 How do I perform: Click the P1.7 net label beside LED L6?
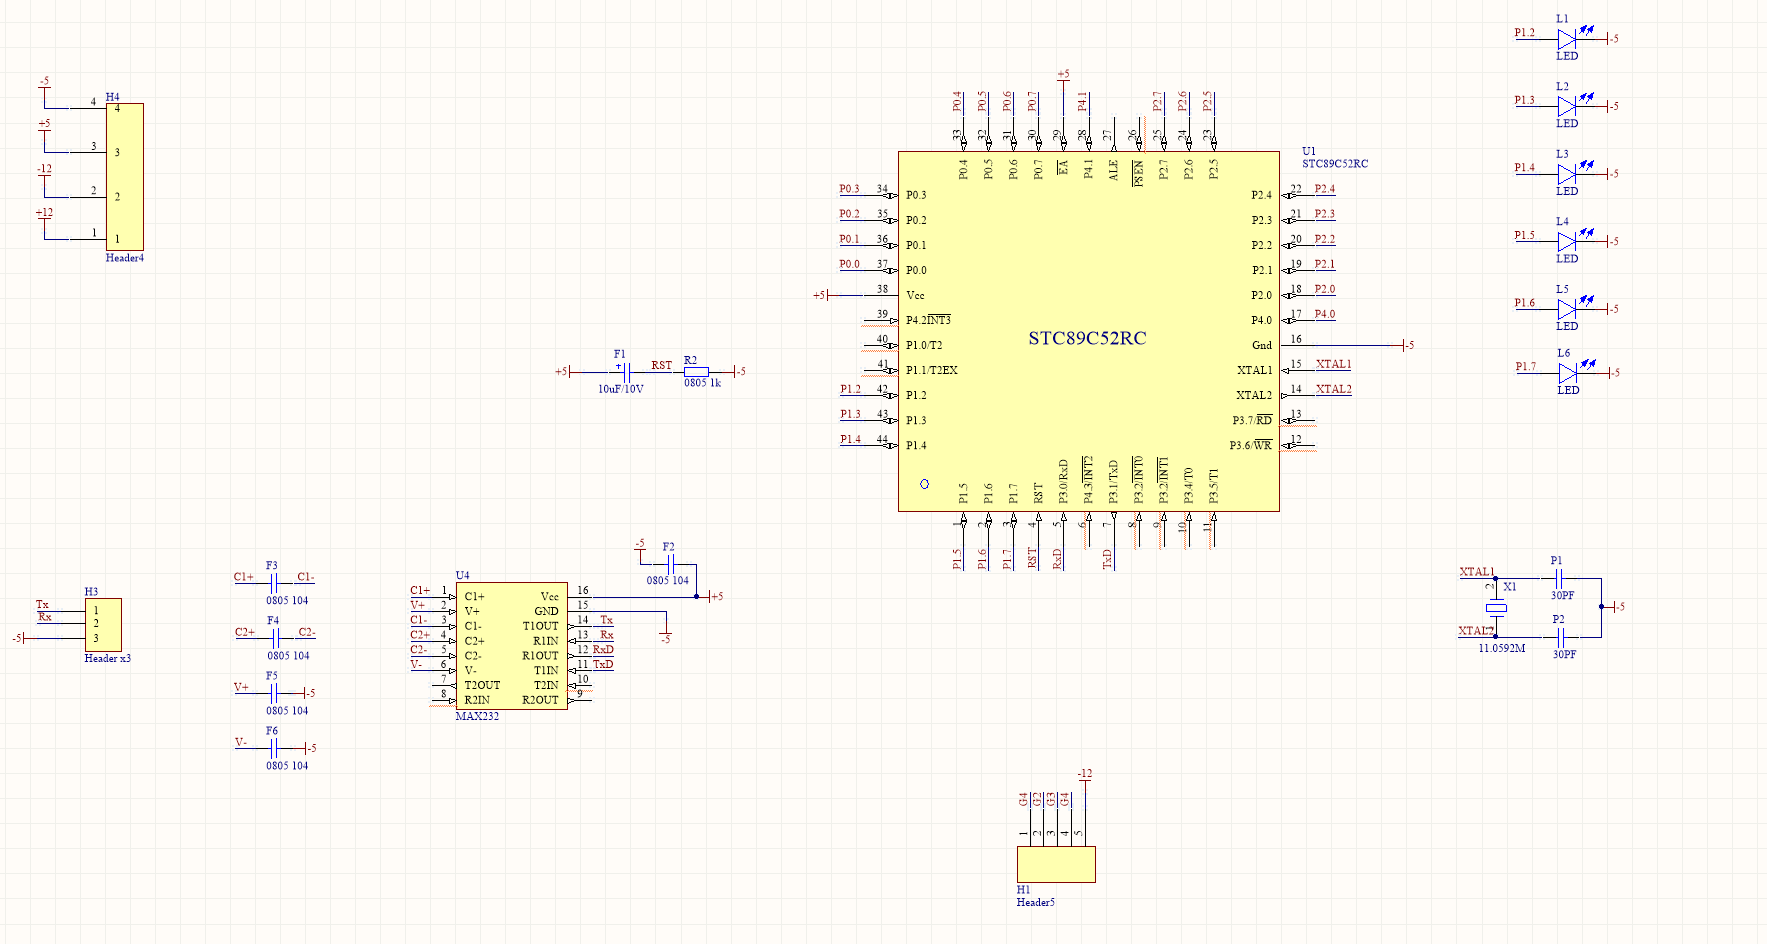[1526, 367]
